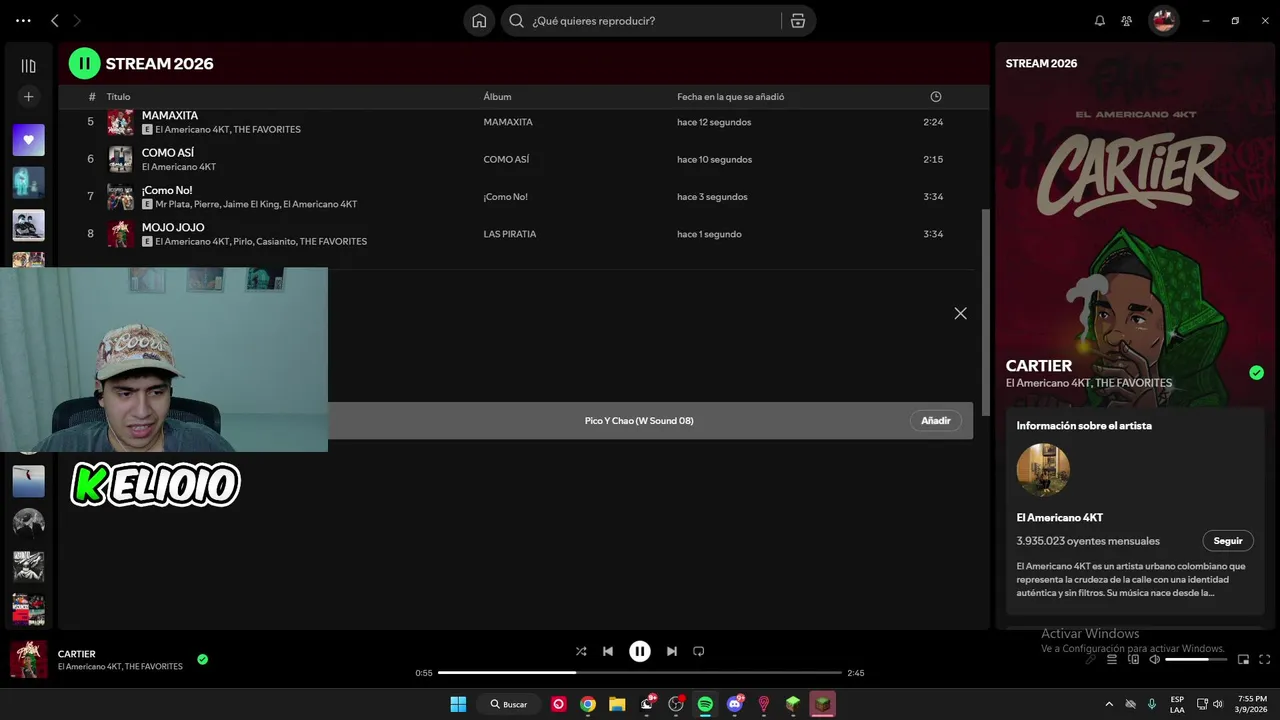Go to Home via house icon
1280x720 pixels.
(479, 21)
